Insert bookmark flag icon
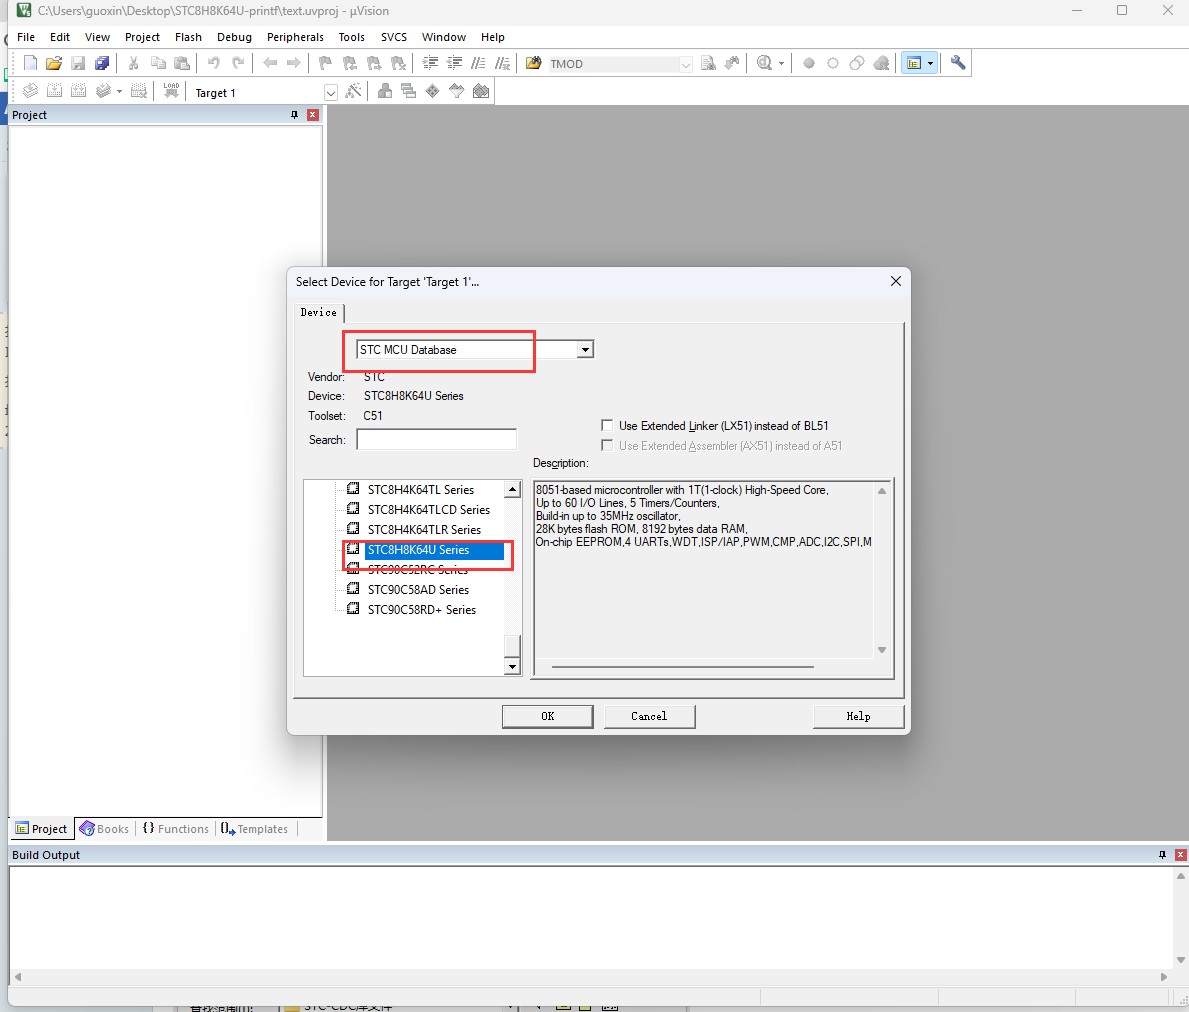Viewport: 1189px width, 1012px height. point(325,63)
